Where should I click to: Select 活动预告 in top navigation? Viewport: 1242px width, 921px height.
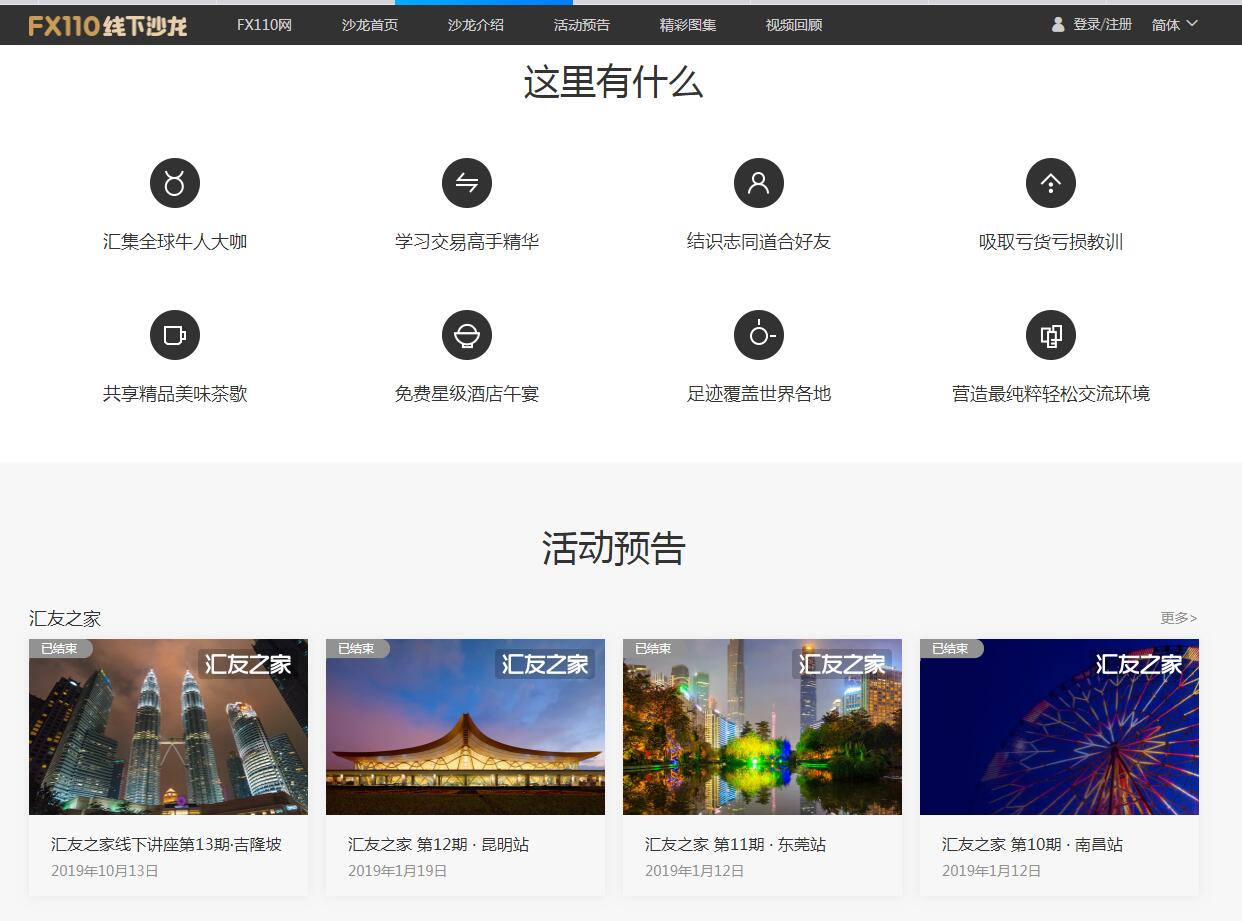[582, 25]
